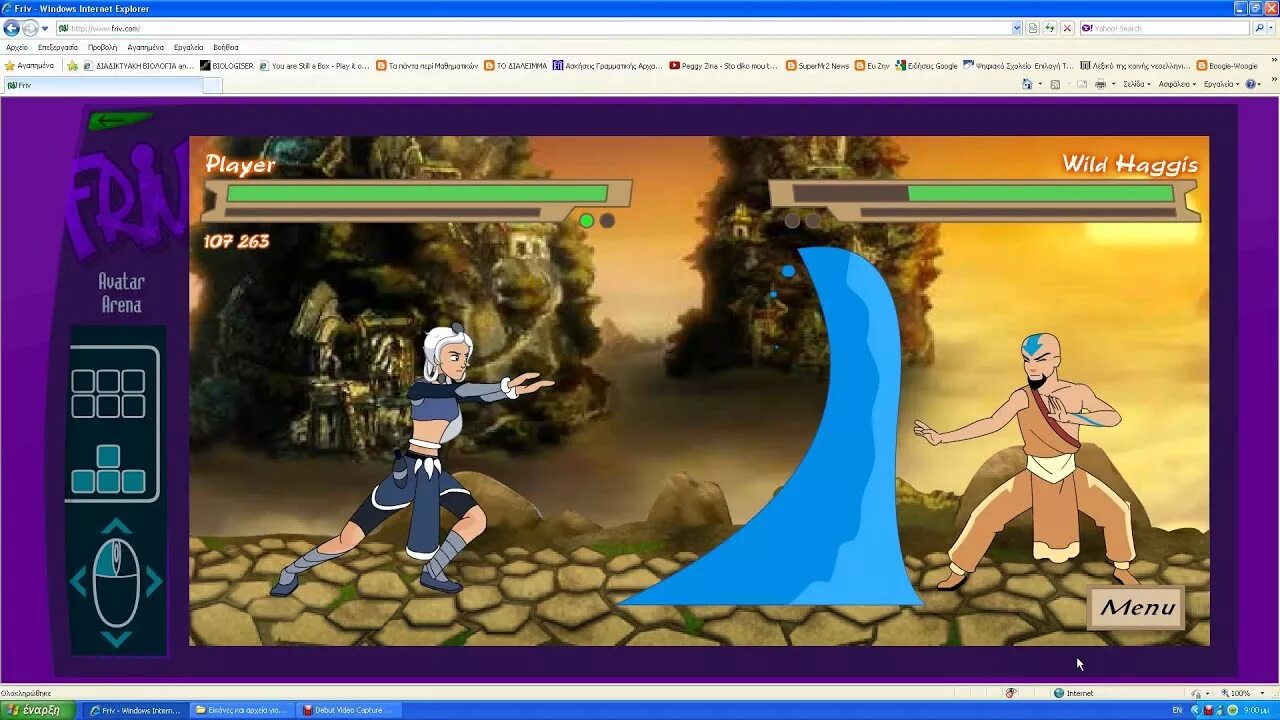The width and height of the screenshot is (1280, 720).
Task: Open the Βοήθεια menu
Action: (x=226, y=47)
